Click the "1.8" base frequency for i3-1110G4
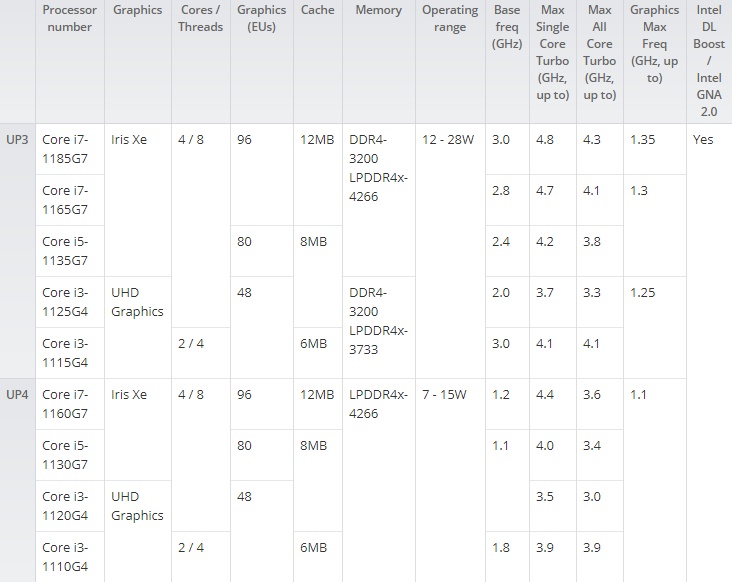The width and height of the screenshot is (732, 582). [x=500, y=547]
